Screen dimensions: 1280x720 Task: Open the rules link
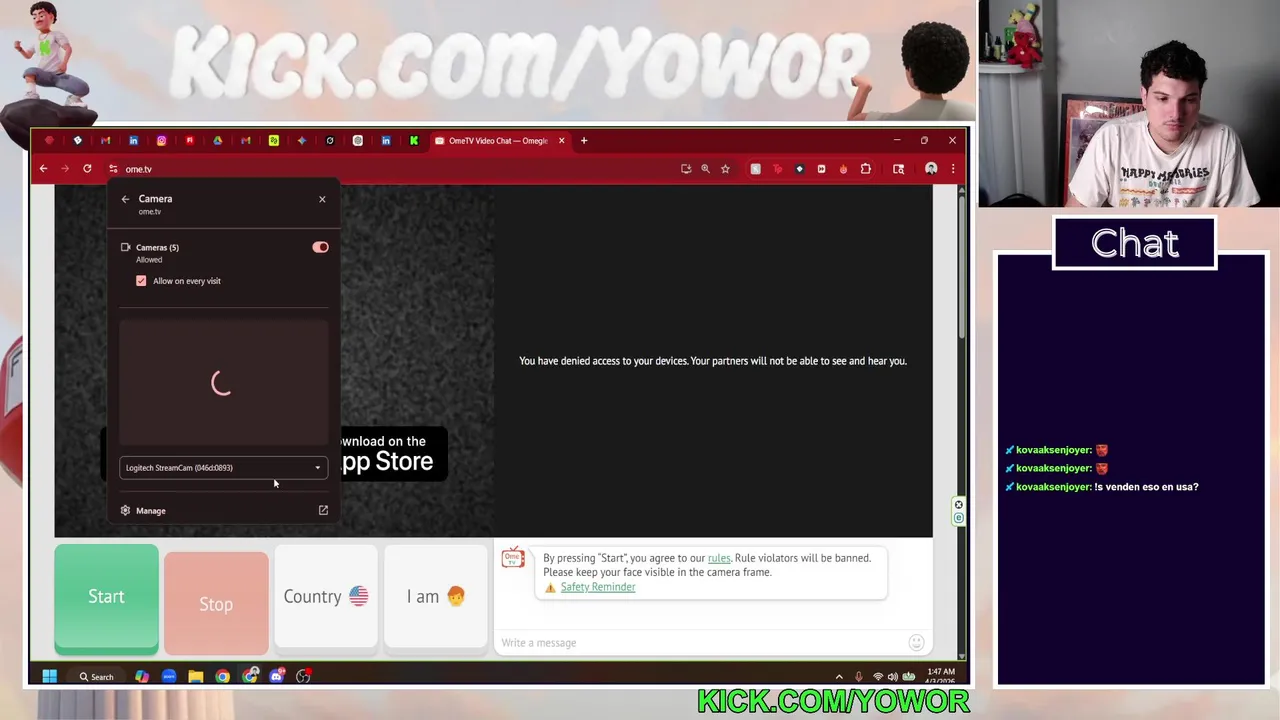(719, 558)
